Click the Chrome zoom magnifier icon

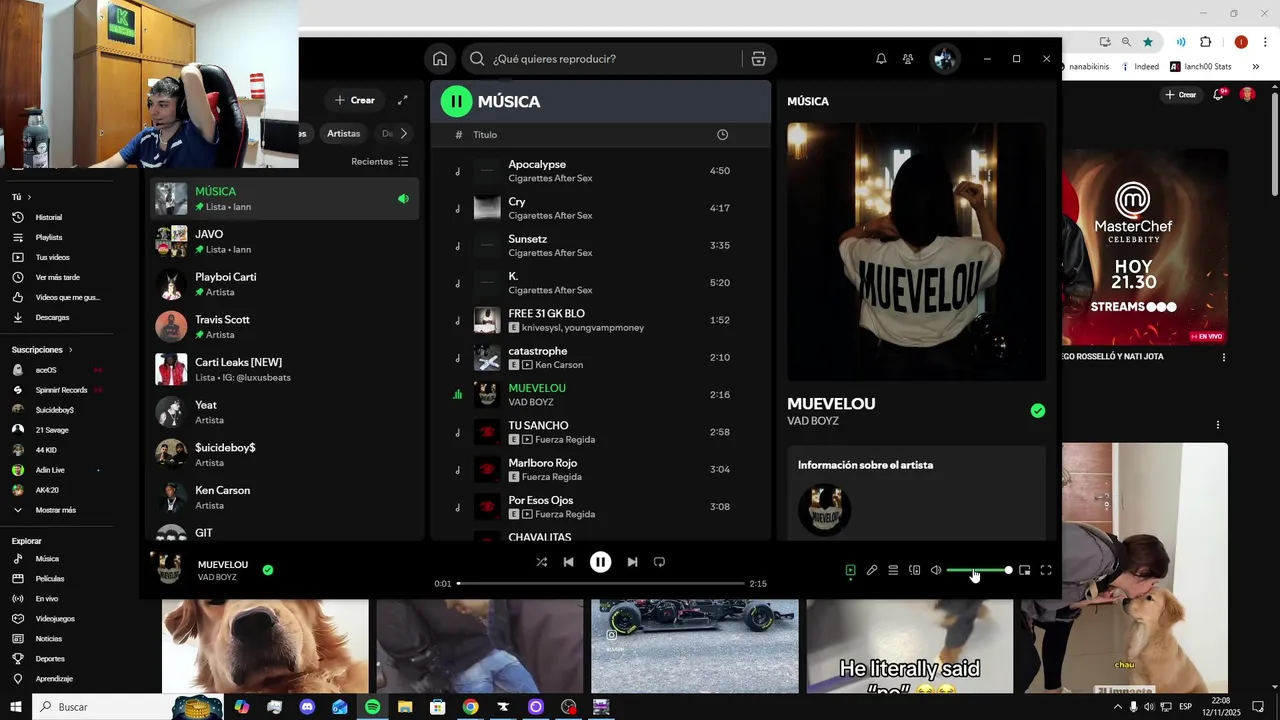click(x=1126, y=42)
